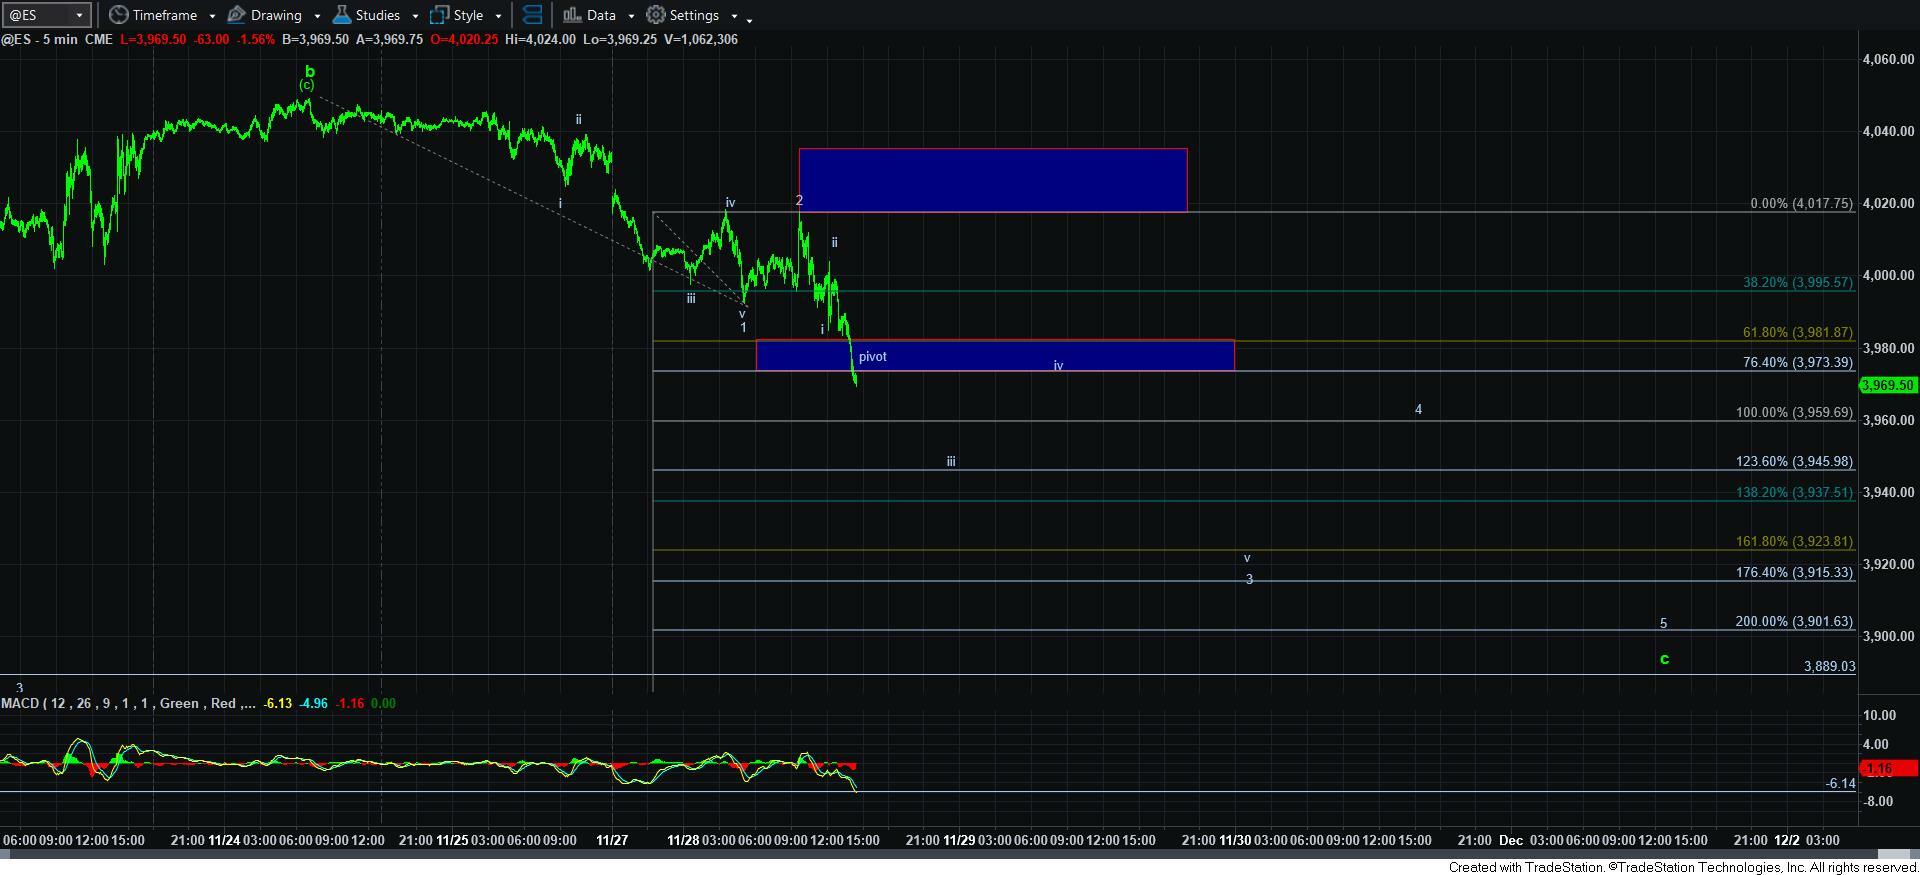Click the Drawing pen icon
The width and height of the screenshot is (1920, 875).
point(237,15)
